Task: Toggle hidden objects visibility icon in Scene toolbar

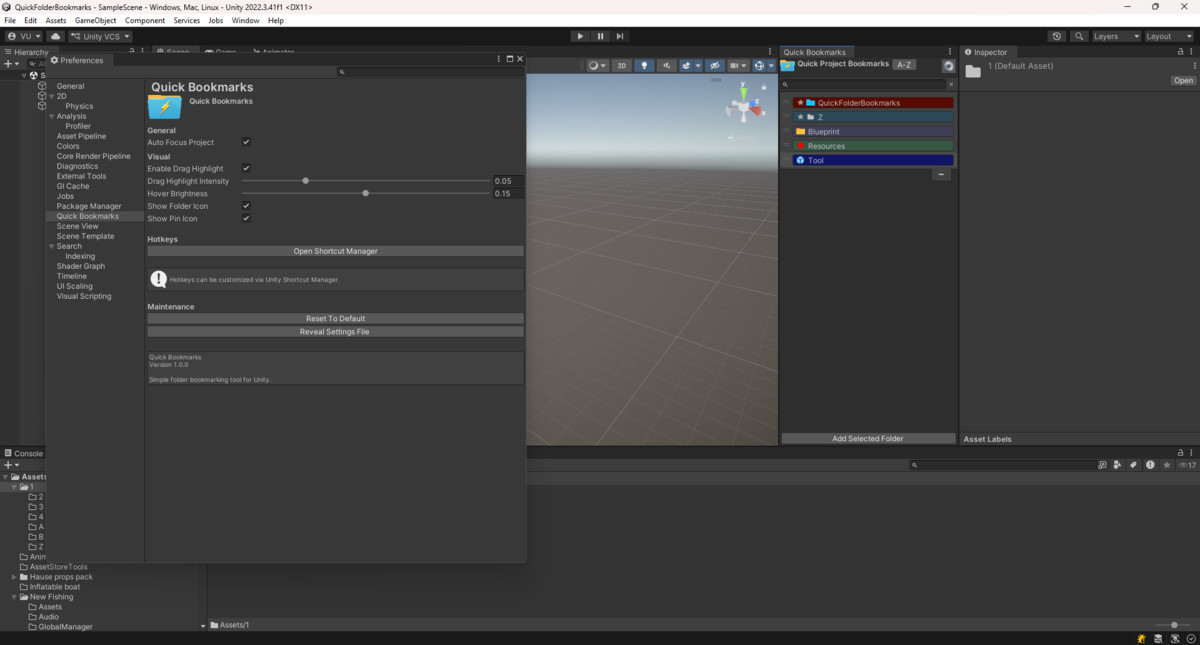Action: pyautogui.click(x=714, y=66)
